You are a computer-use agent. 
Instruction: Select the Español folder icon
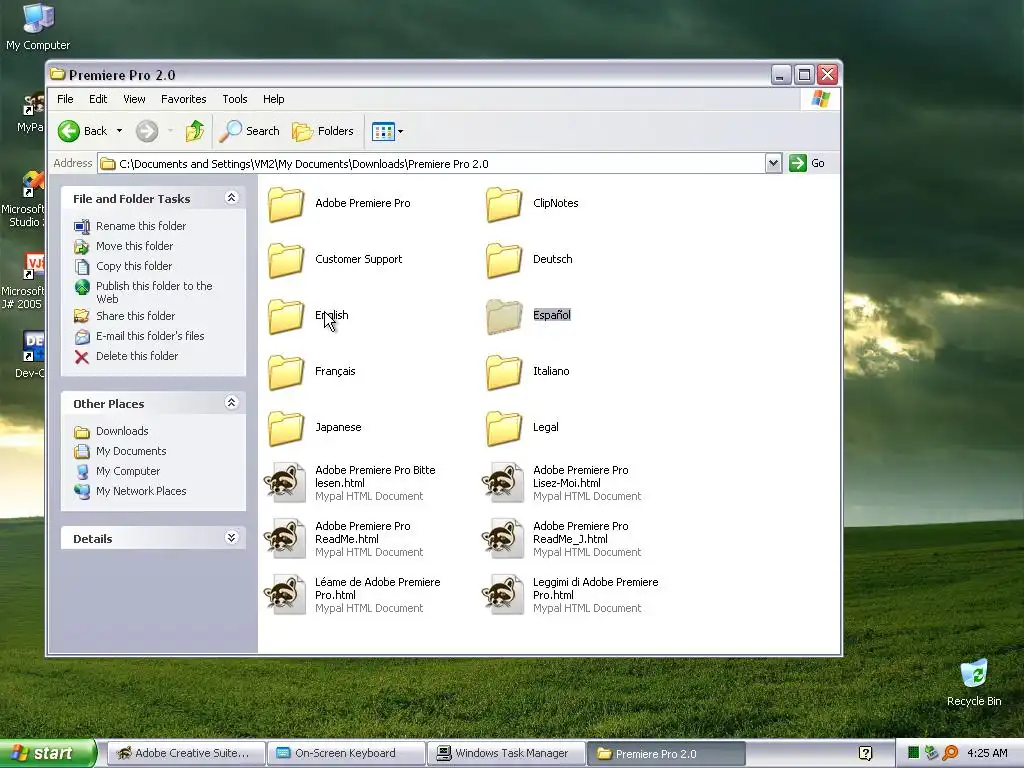504,316
